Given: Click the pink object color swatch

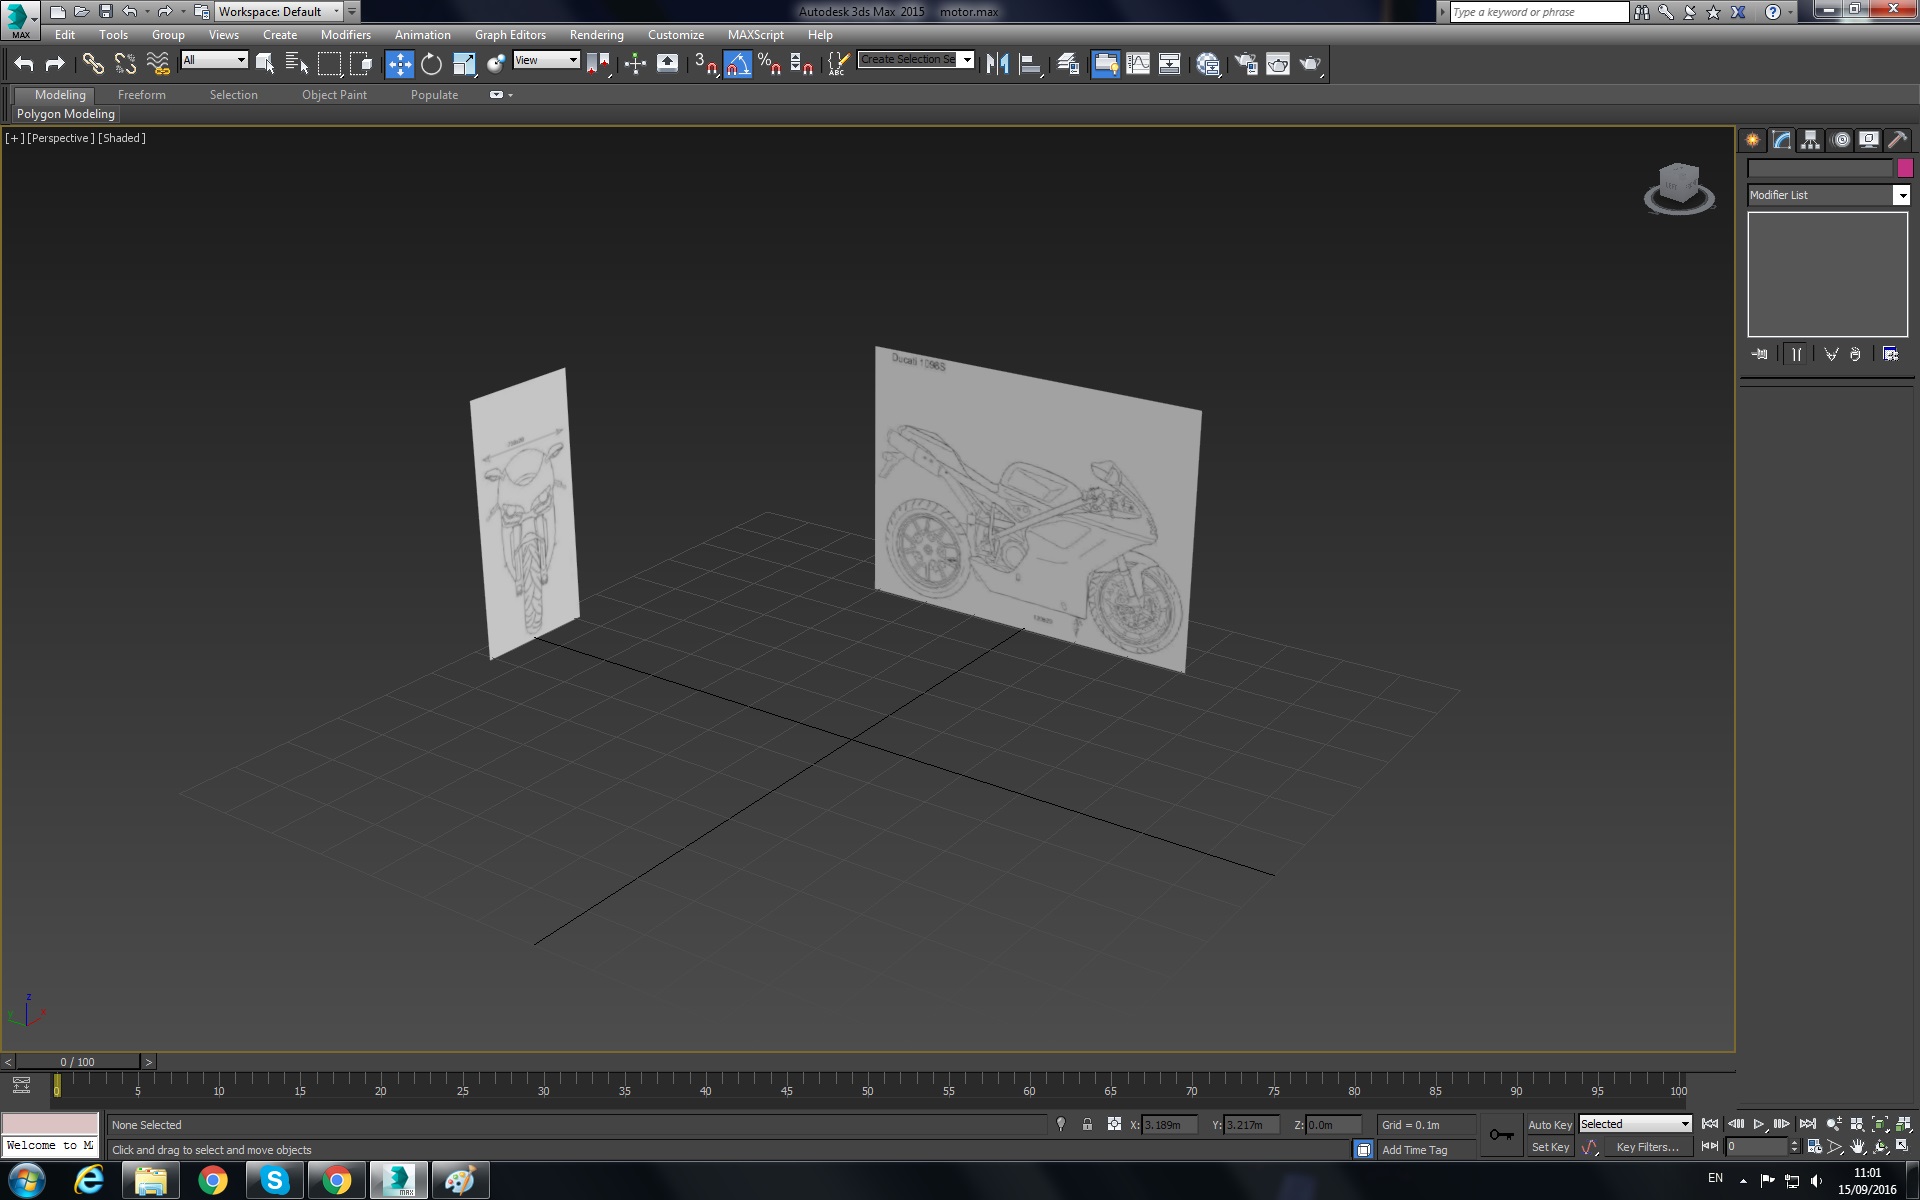Looking at the screenshot, I should point(1905,168).
